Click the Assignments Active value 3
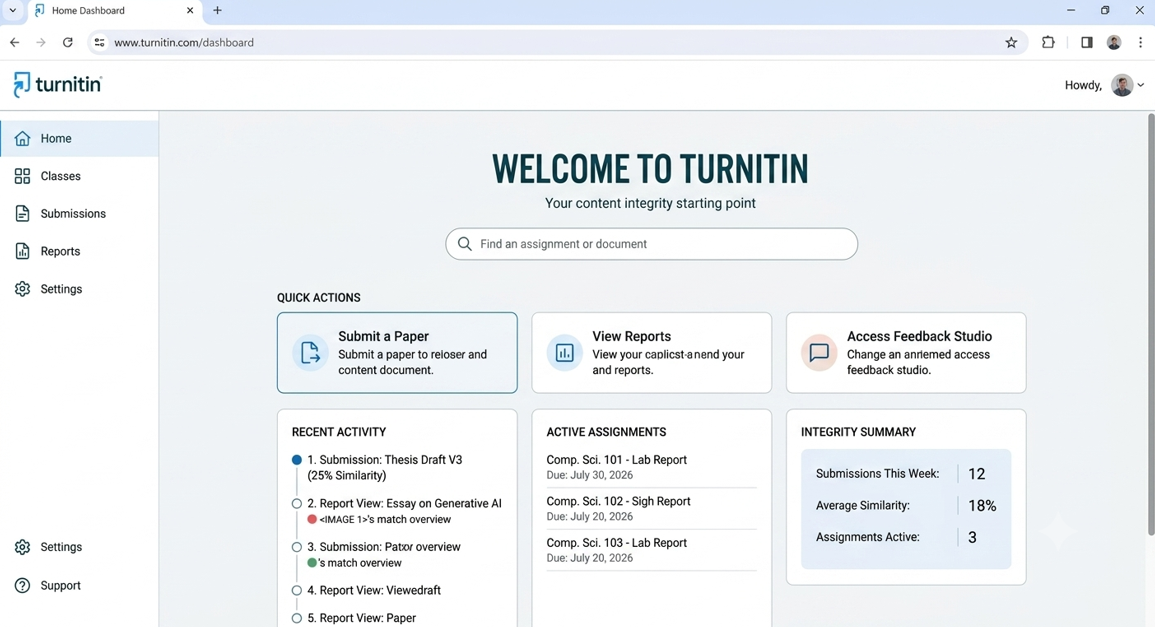This screenshot has width=1155, height=627. tap(972, 538)
